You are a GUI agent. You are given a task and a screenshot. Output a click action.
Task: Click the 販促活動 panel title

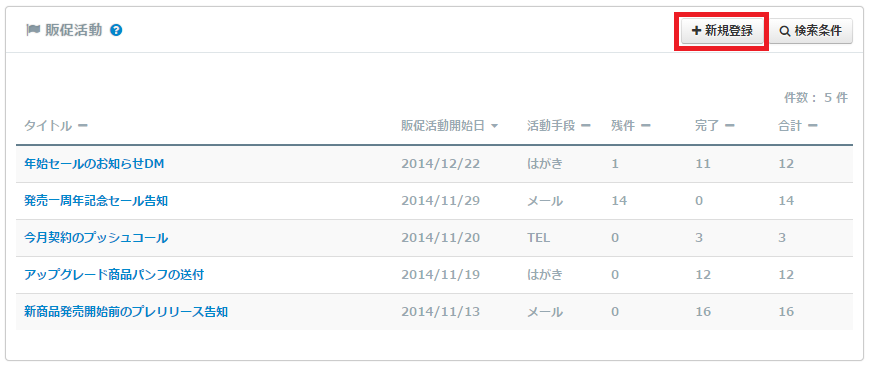[x=74, y=30]
